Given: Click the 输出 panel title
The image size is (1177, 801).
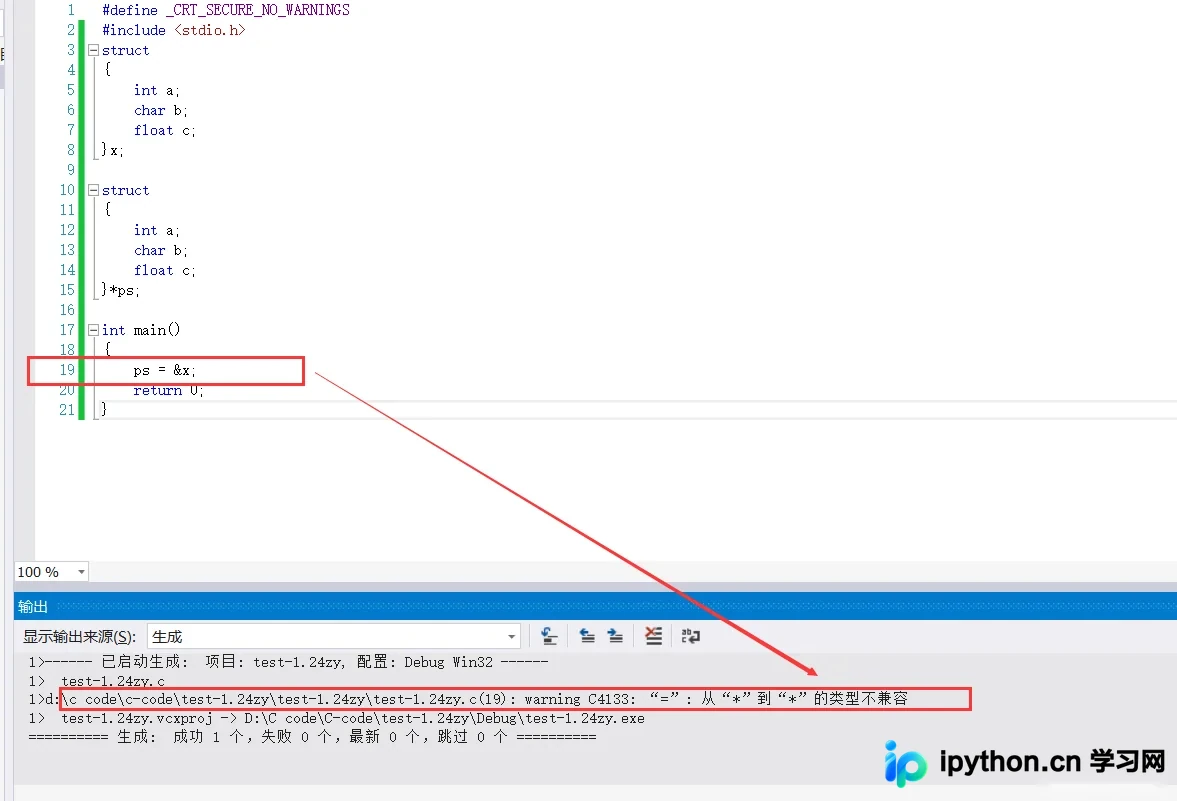Looking at the screenshot, I should 33,607.
